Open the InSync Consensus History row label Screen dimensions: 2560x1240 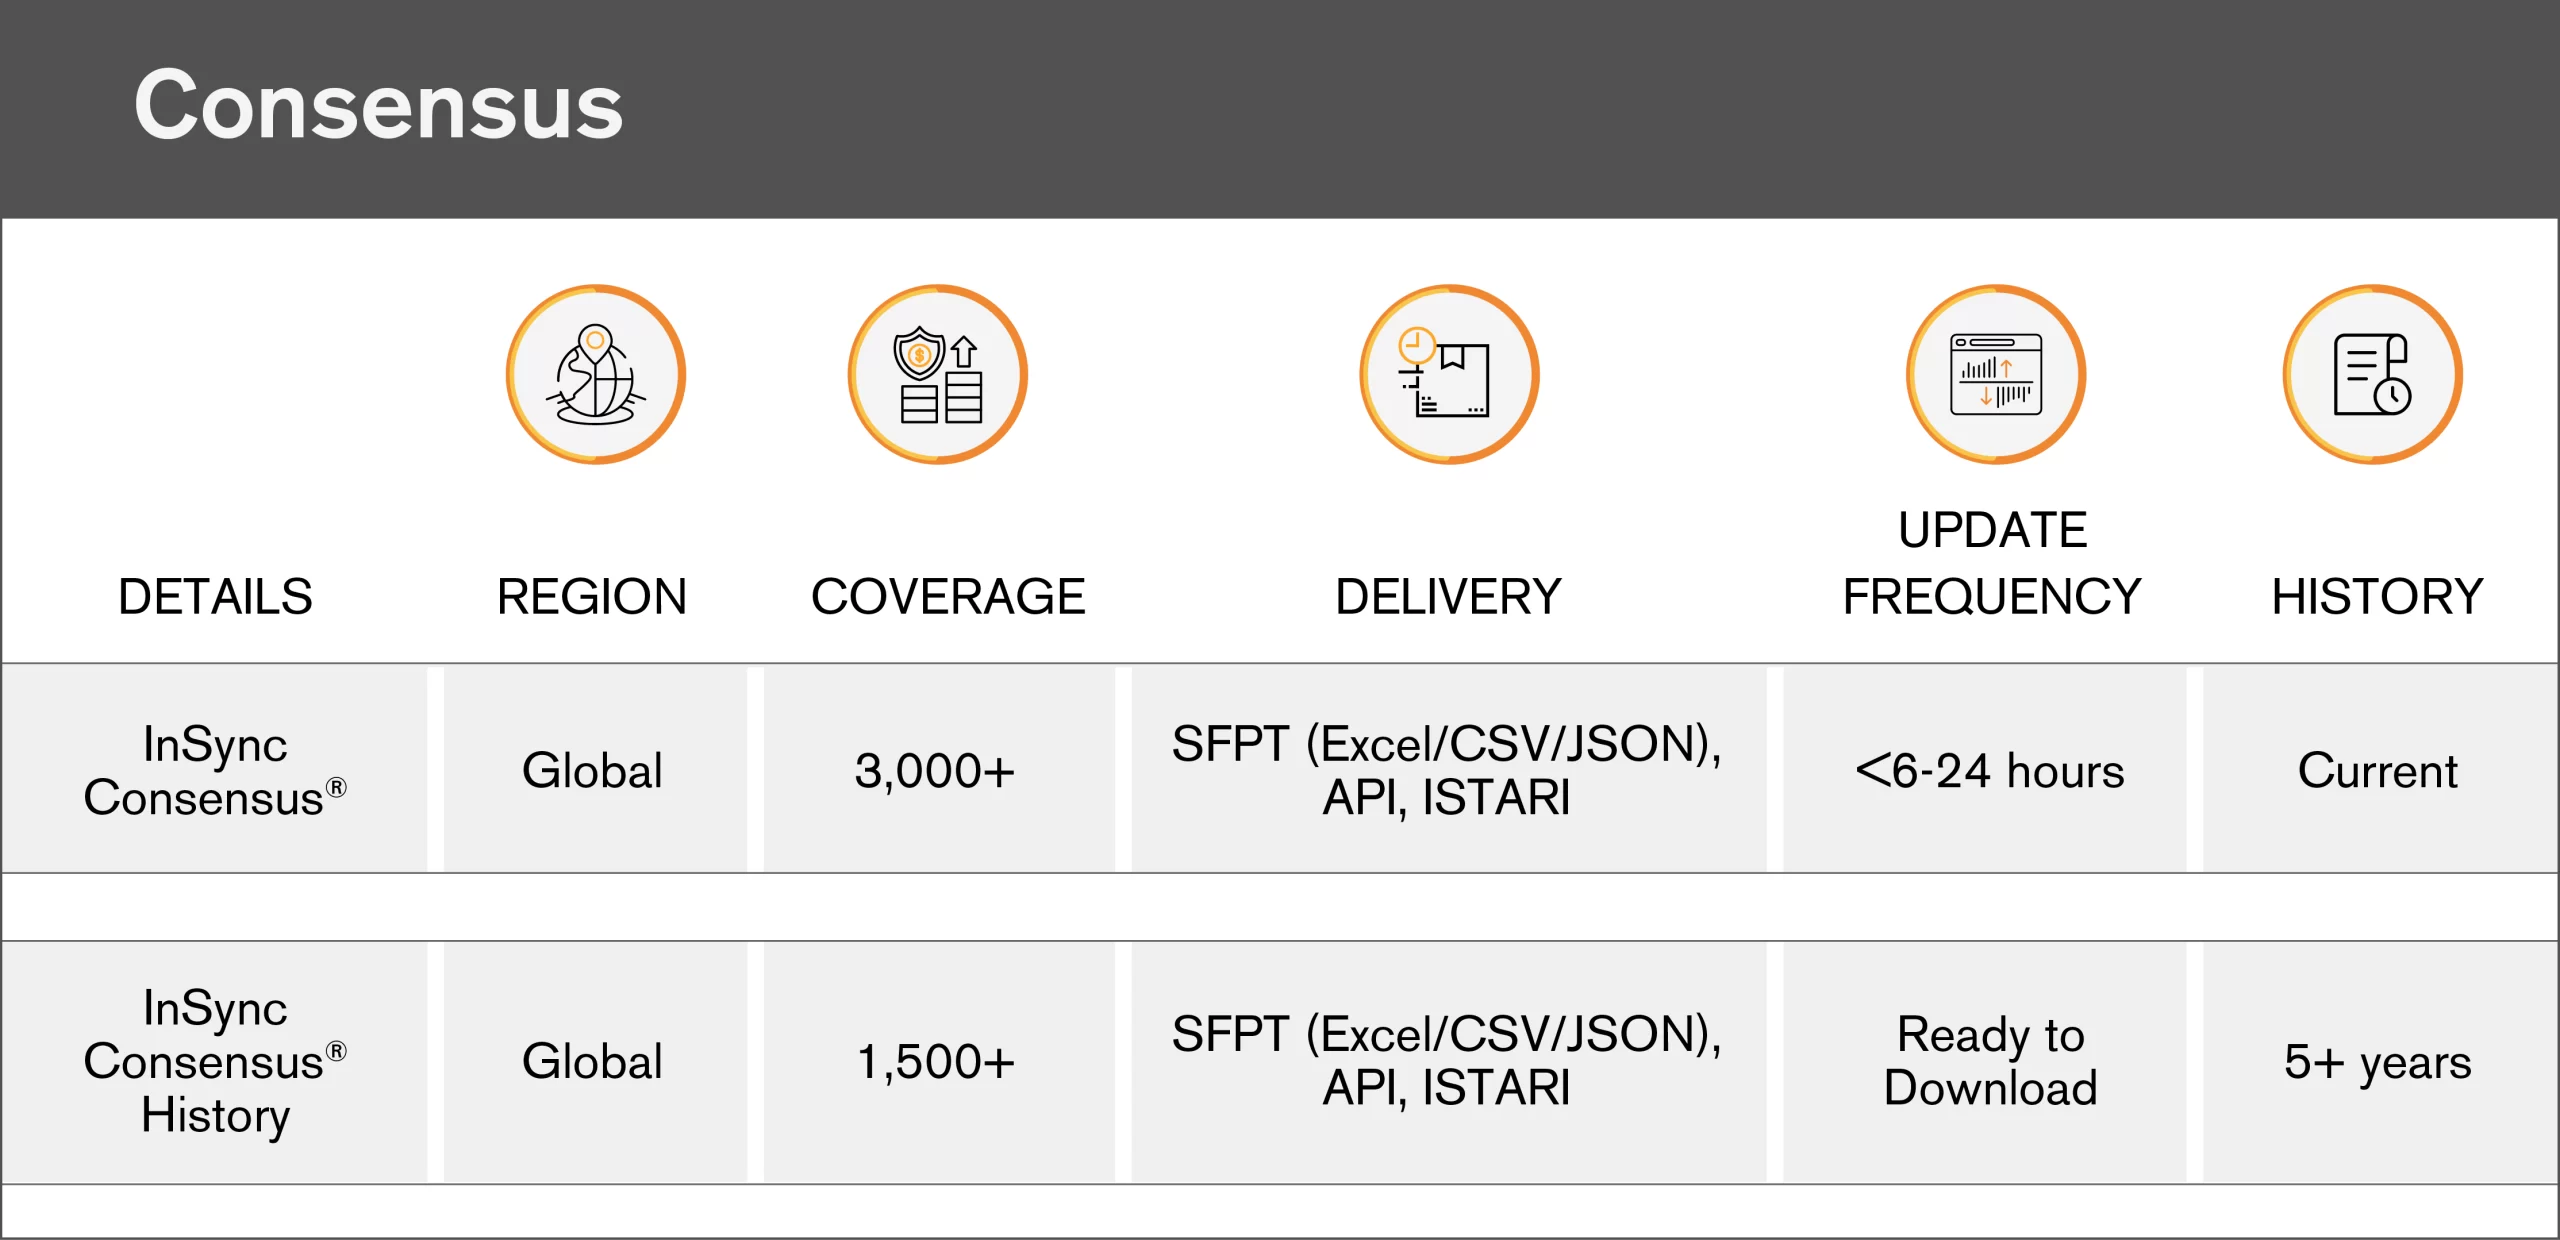tap(215, 1062)
